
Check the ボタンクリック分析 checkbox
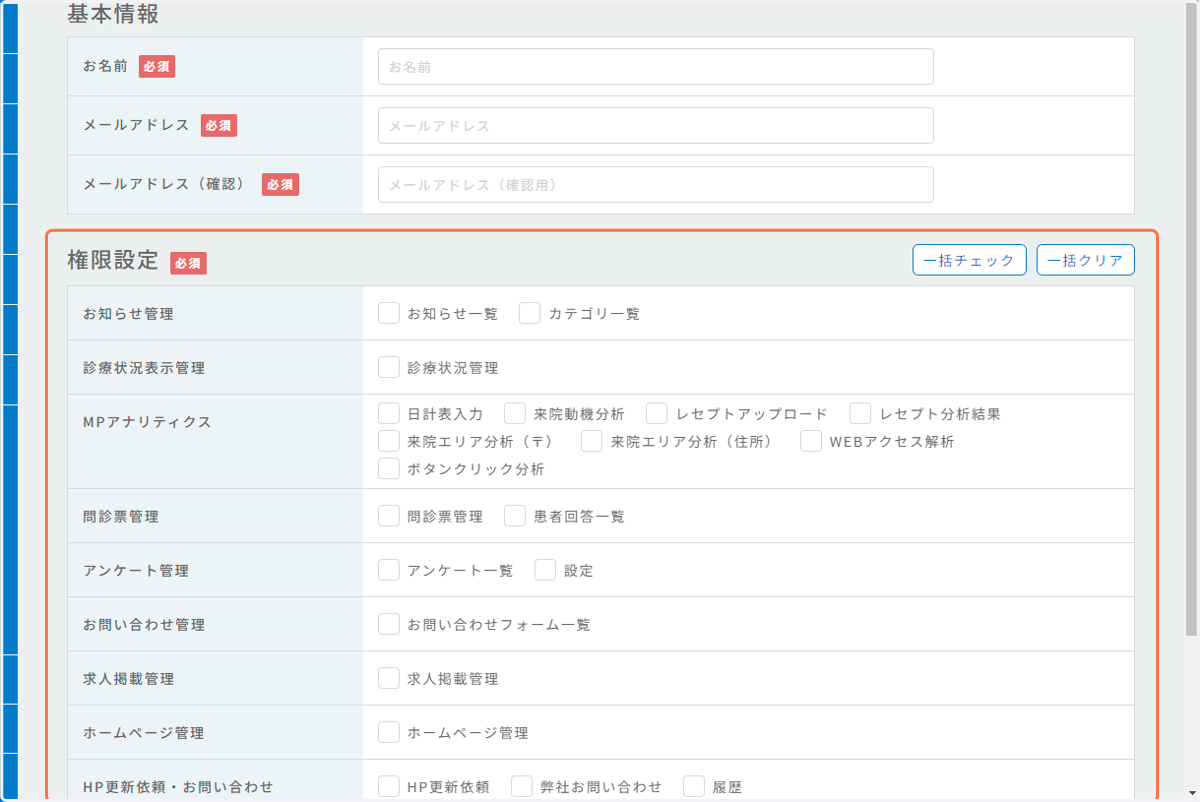tap(389, 468)
